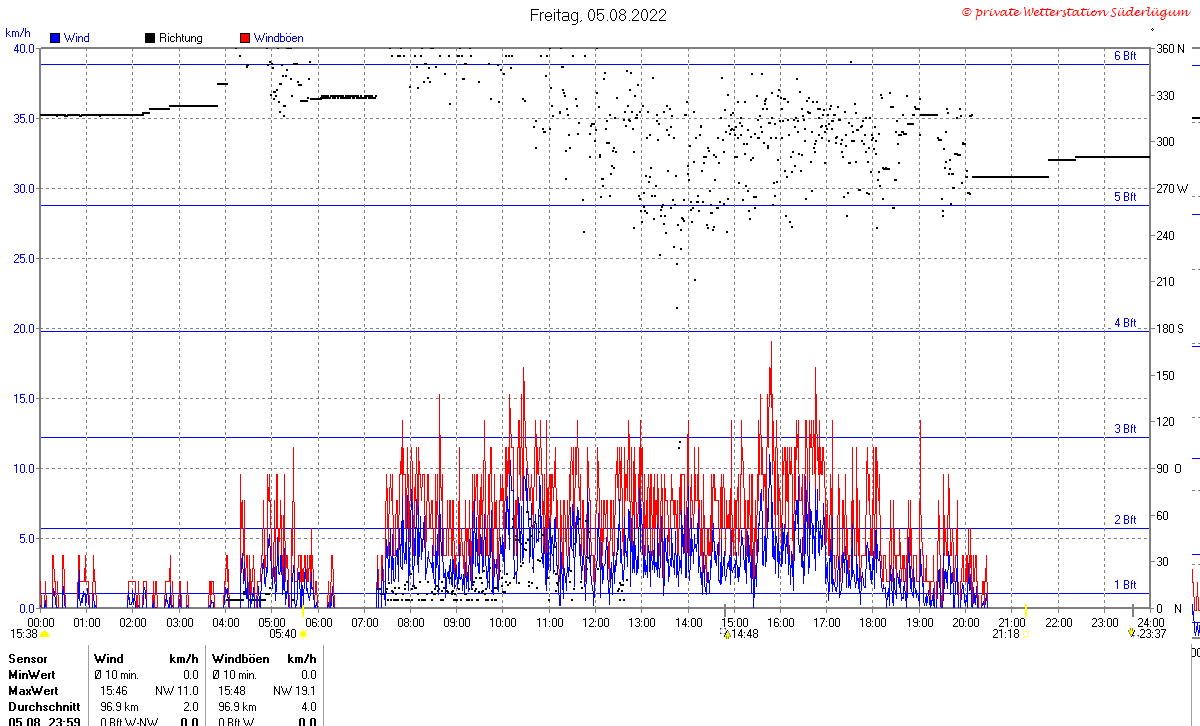The width and height of the screenshot is (1200, 726).
Task: Click the red Windböen legend square
Action: click(x=245, y=38)
